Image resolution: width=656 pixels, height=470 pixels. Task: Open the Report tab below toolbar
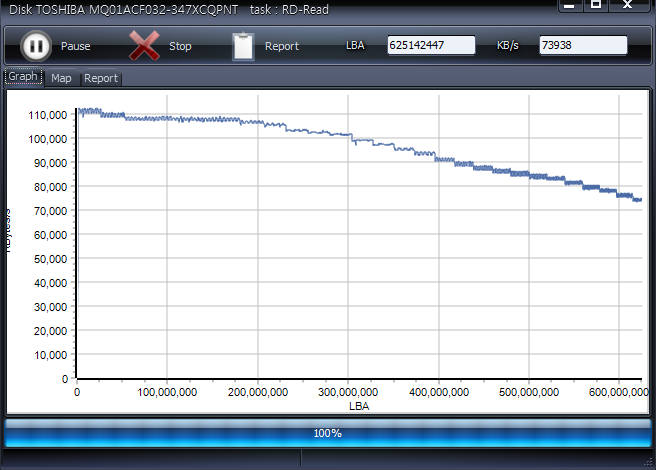[100, 78]
